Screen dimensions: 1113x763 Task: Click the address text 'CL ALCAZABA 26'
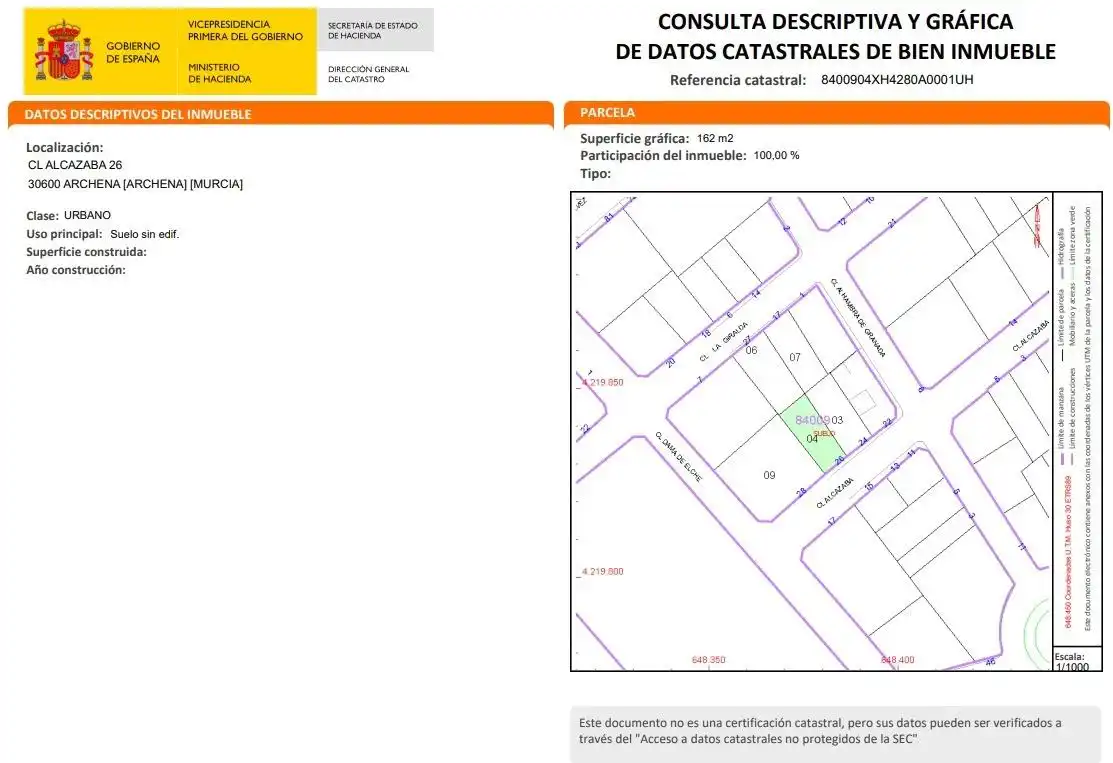[x=75, y=165]
